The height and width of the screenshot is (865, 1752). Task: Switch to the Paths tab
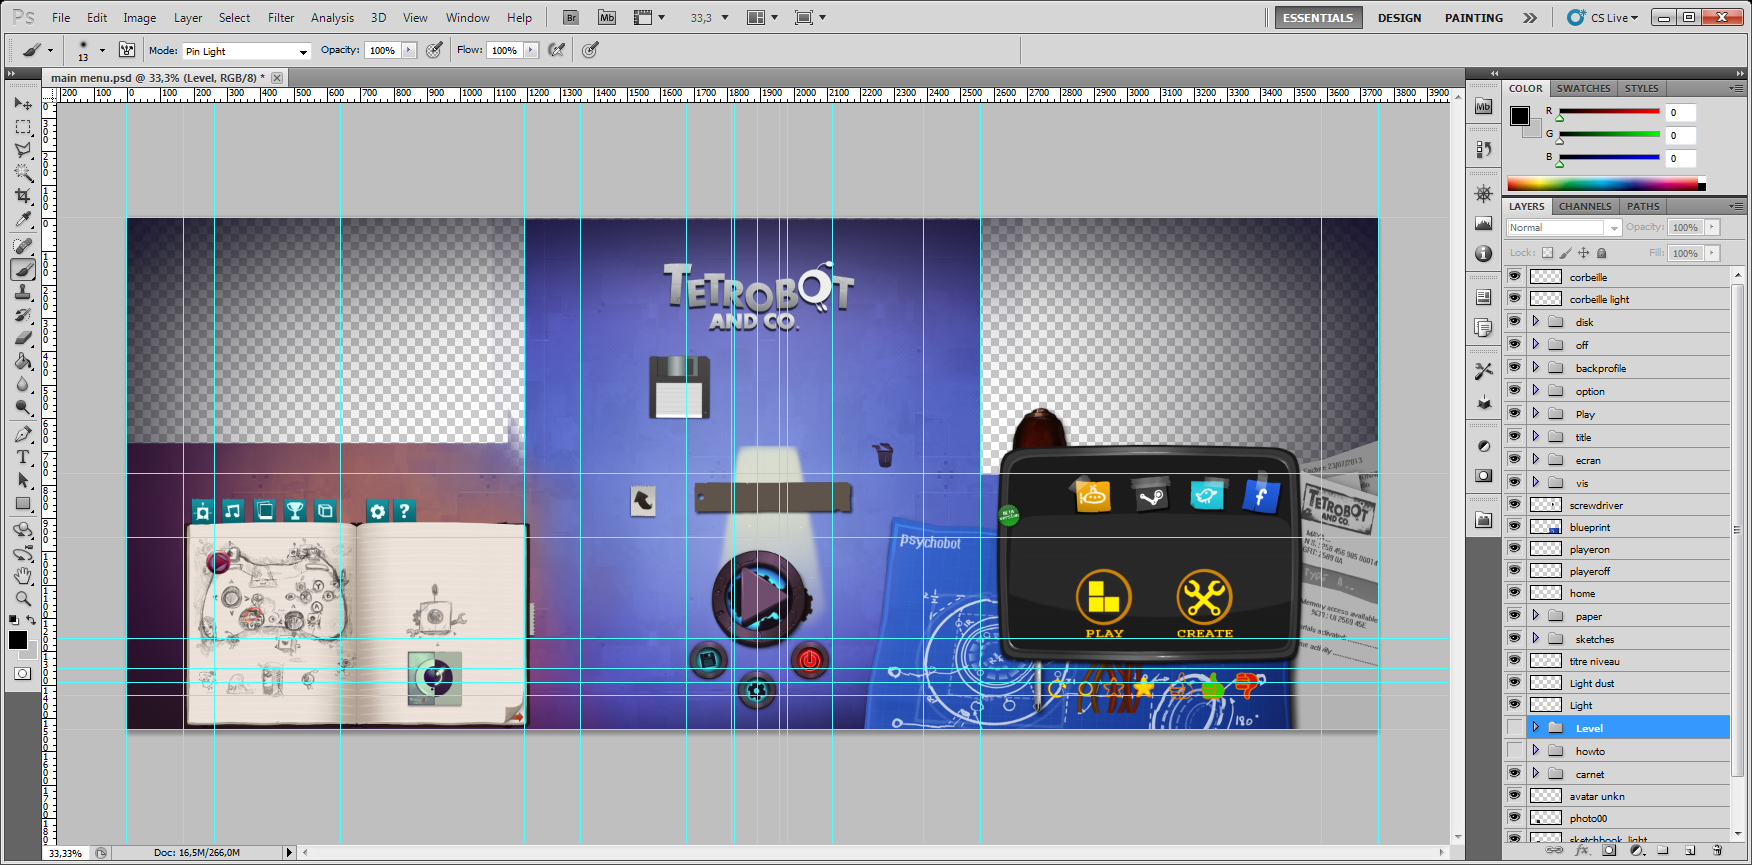pos(1642,206)
